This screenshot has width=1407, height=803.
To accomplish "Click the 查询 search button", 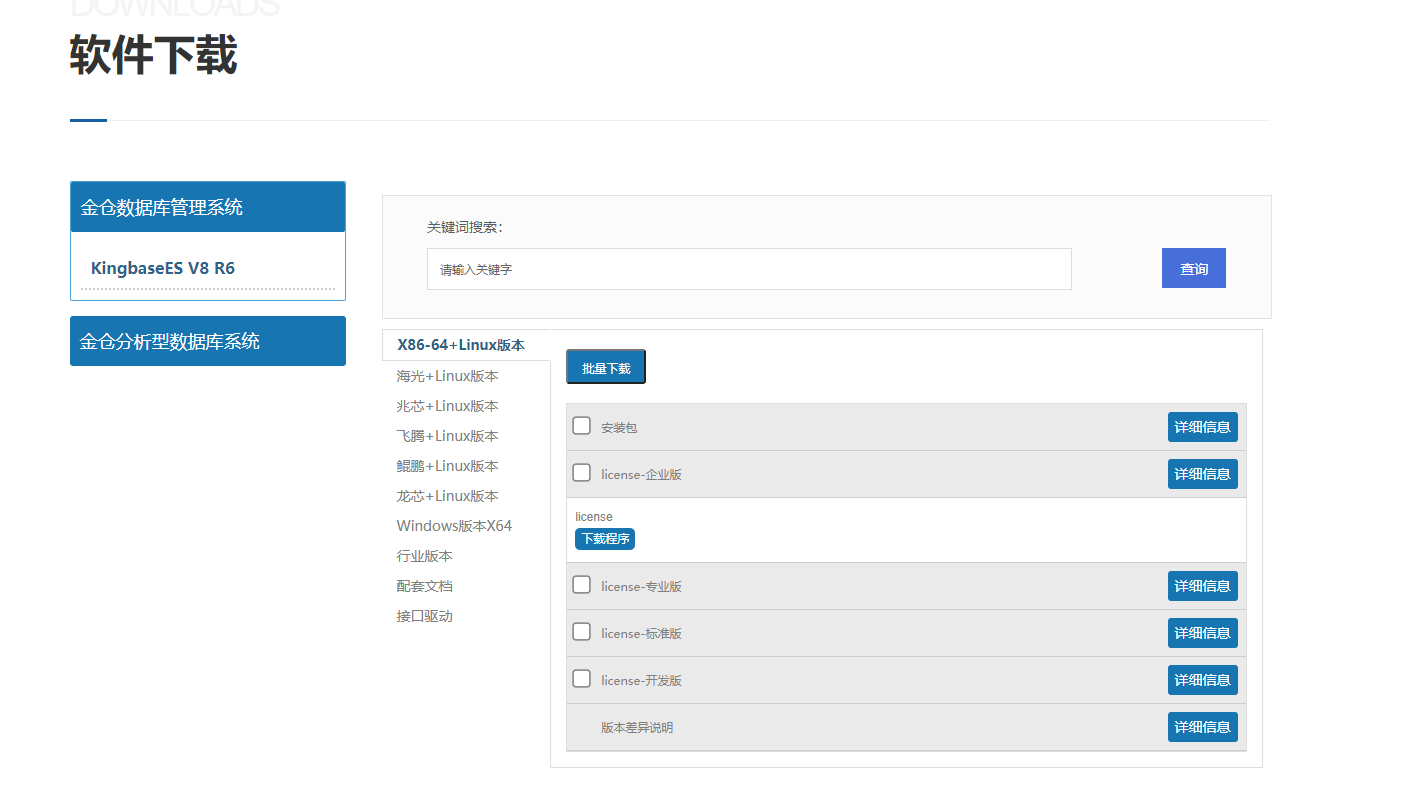I will [1194, 268].
